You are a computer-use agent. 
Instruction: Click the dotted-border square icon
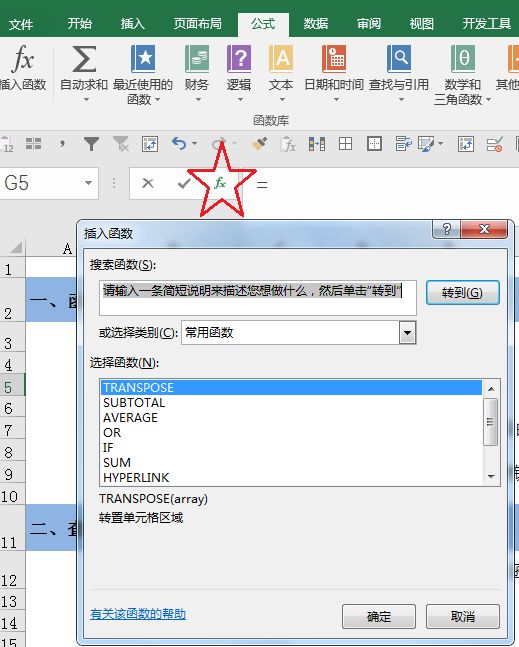374,144
